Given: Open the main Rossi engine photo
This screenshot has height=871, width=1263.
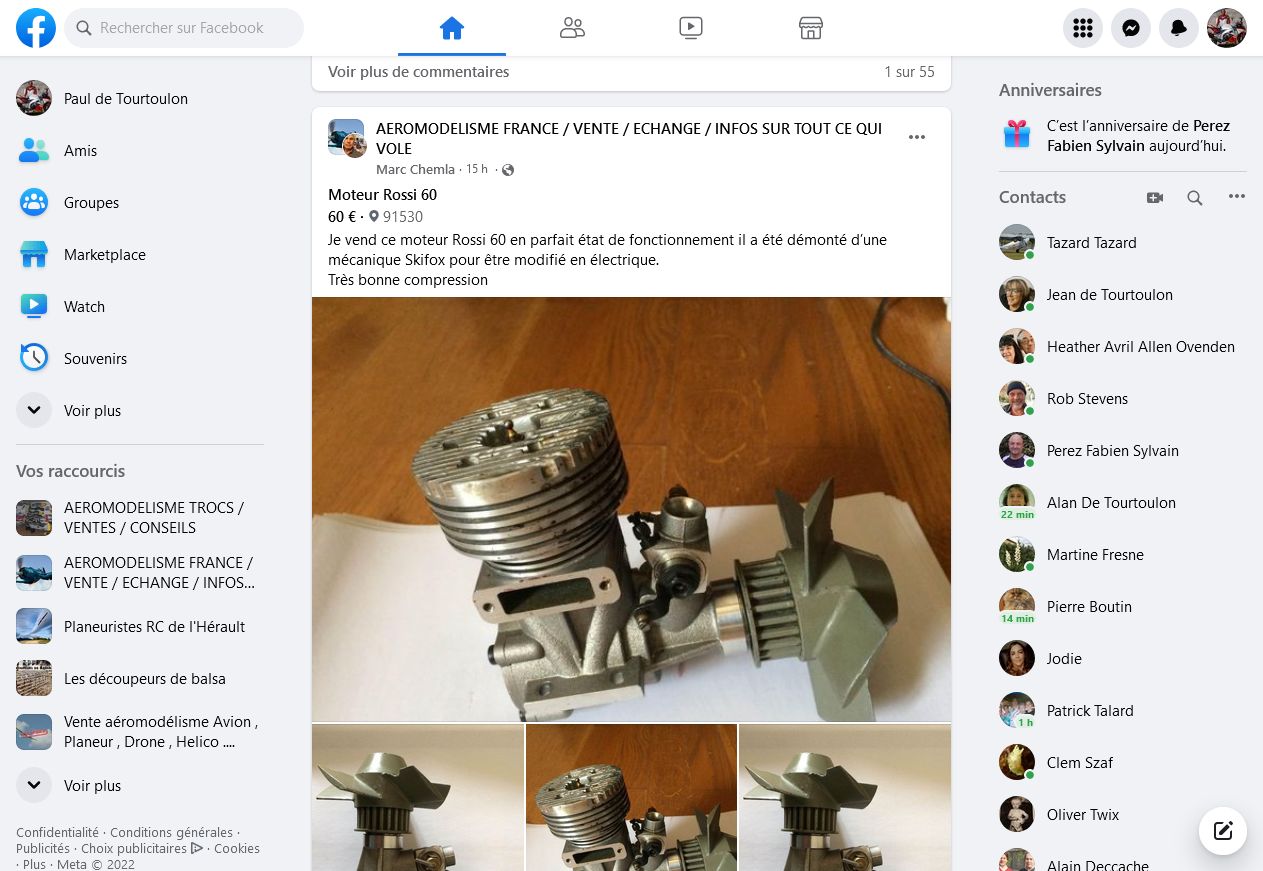Looking at the screenshot, I should (631, 509).
